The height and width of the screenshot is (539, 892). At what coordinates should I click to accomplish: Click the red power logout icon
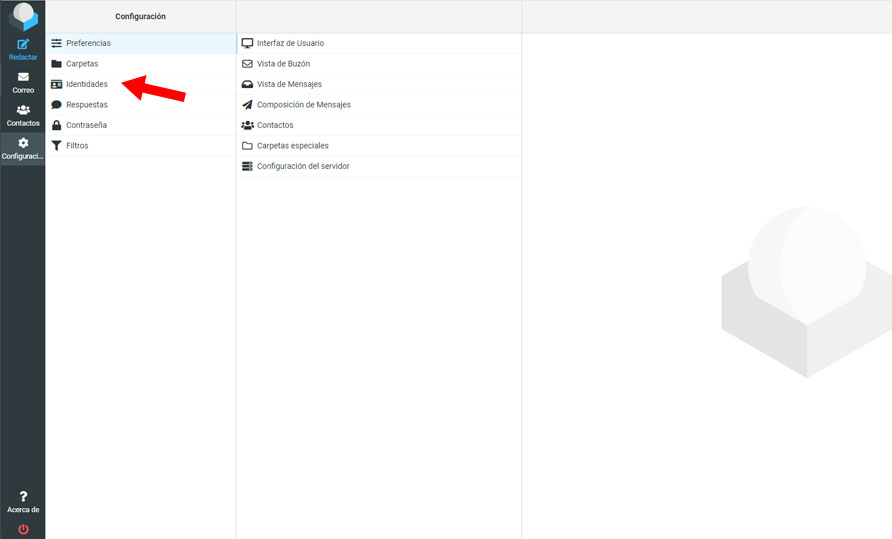(x=23, y=529)
